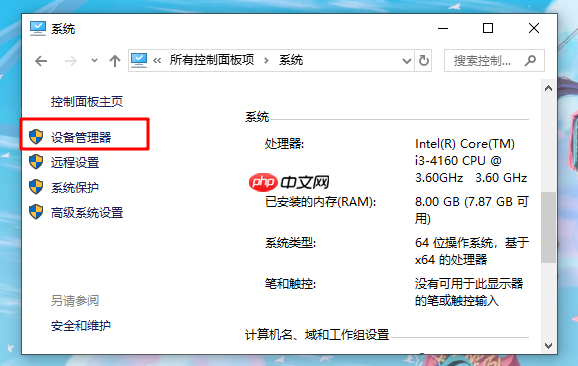The width and height of the screenshot is (578, 366).
Task: Click the magnifier search icon
Action: click(530, 60)
